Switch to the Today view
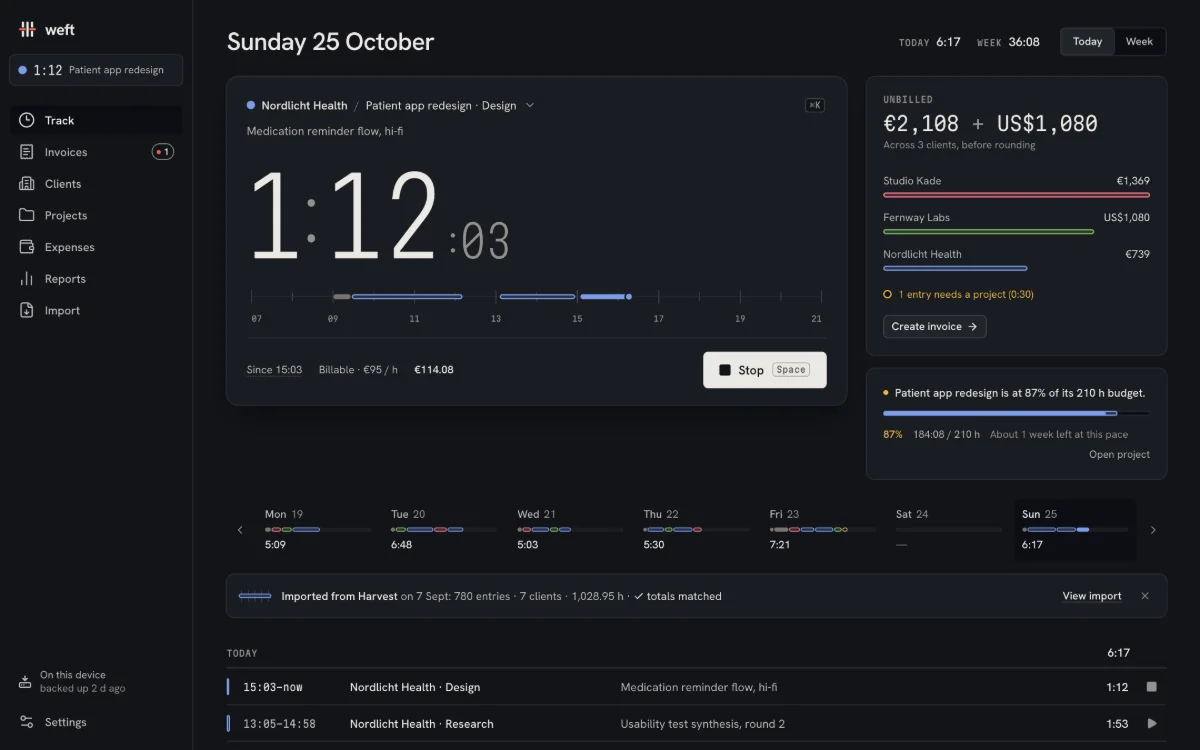Screen dimensions: 1200x750 [x=1087, y=41]
